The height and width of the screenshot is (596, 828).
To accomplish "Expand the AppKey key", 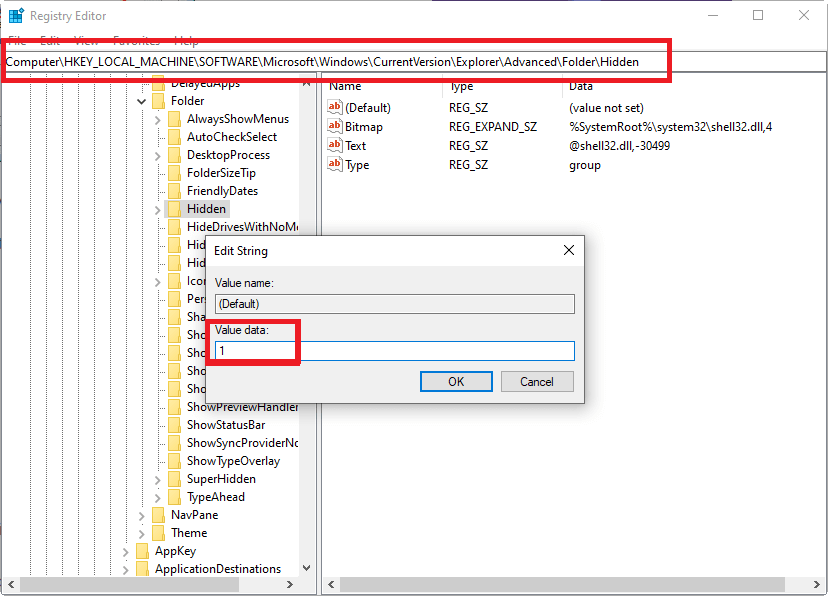I will pyautogui.click(x=125, y=552).
